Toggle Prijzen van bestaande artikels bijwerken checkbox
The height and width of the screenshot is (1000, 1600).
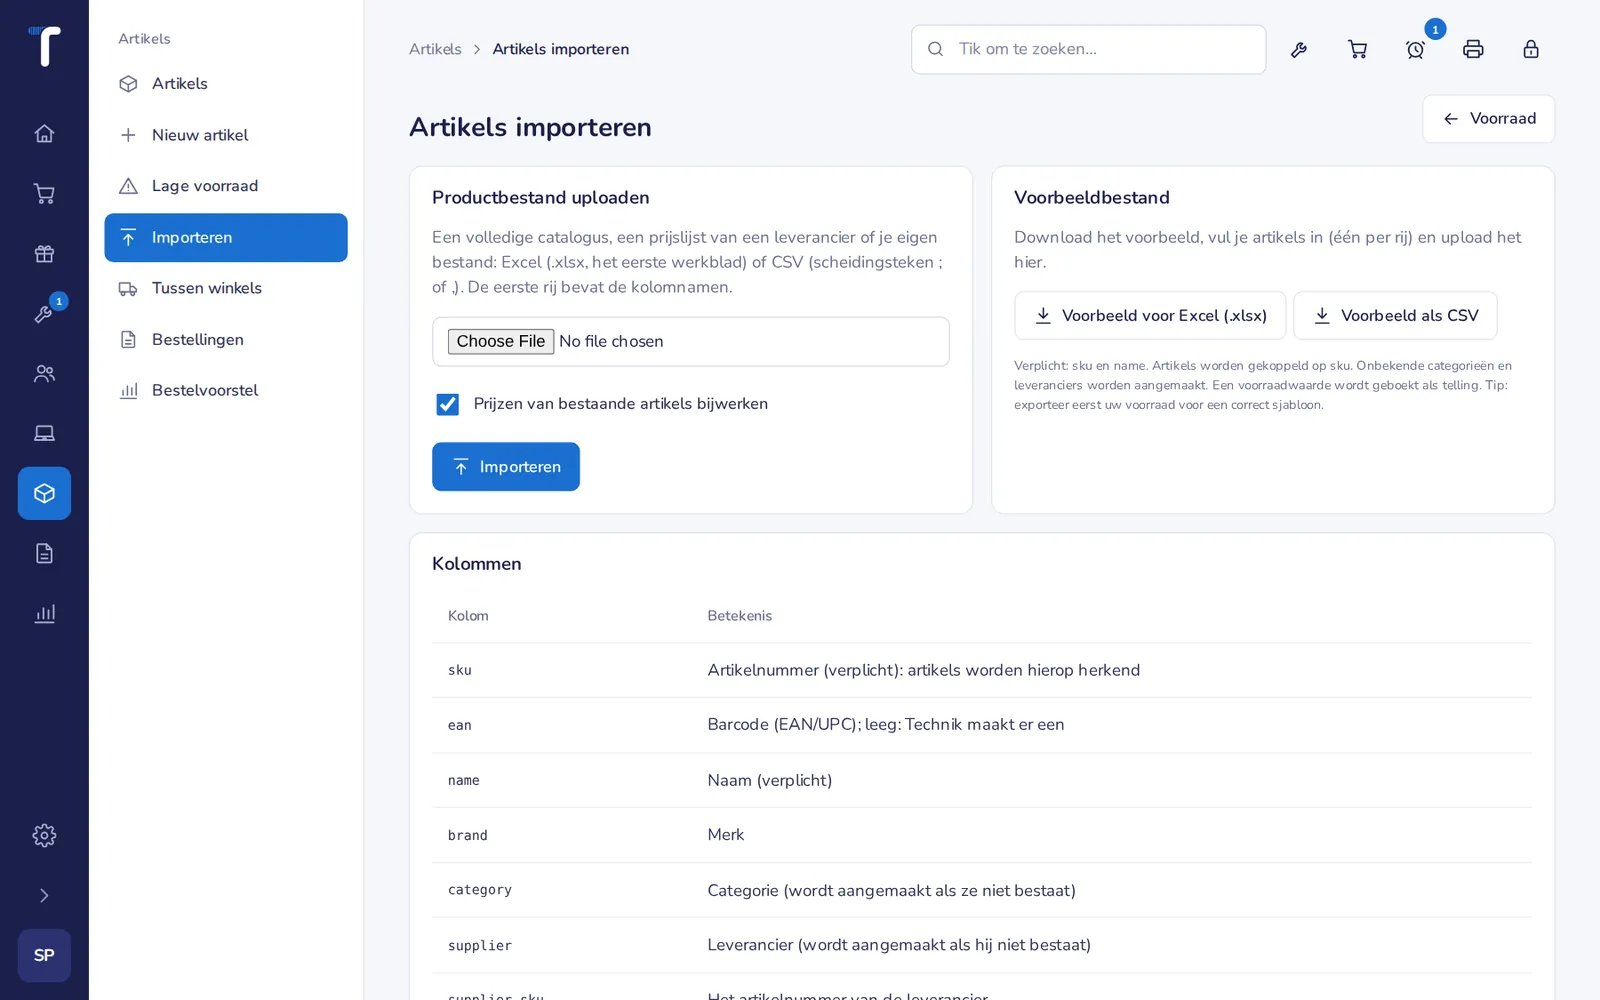point(447,404)
